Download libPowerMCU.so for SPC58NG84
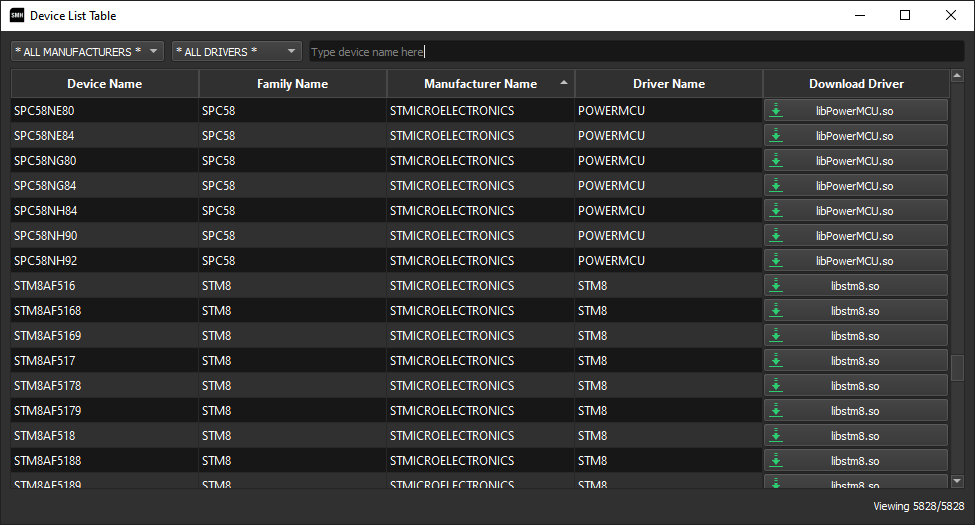 (856, 185)
